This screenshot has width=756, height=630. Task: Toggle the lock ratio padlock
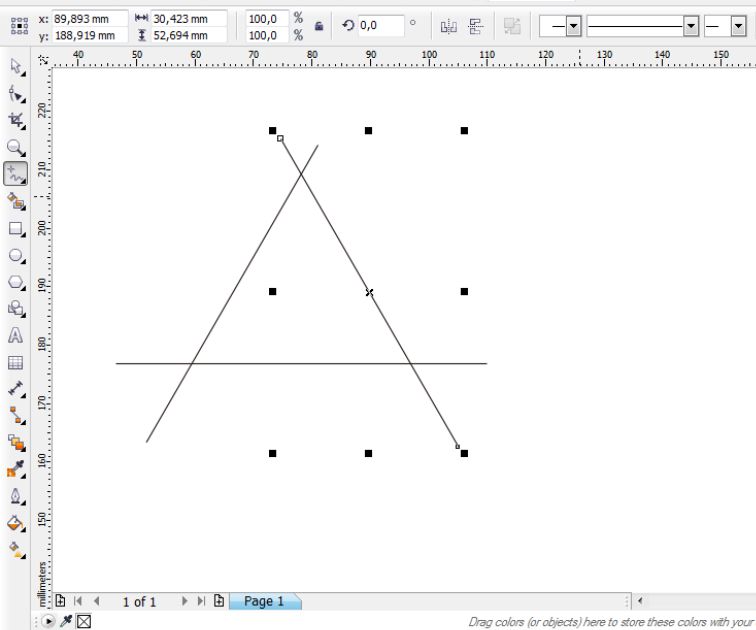coord(319,26)
